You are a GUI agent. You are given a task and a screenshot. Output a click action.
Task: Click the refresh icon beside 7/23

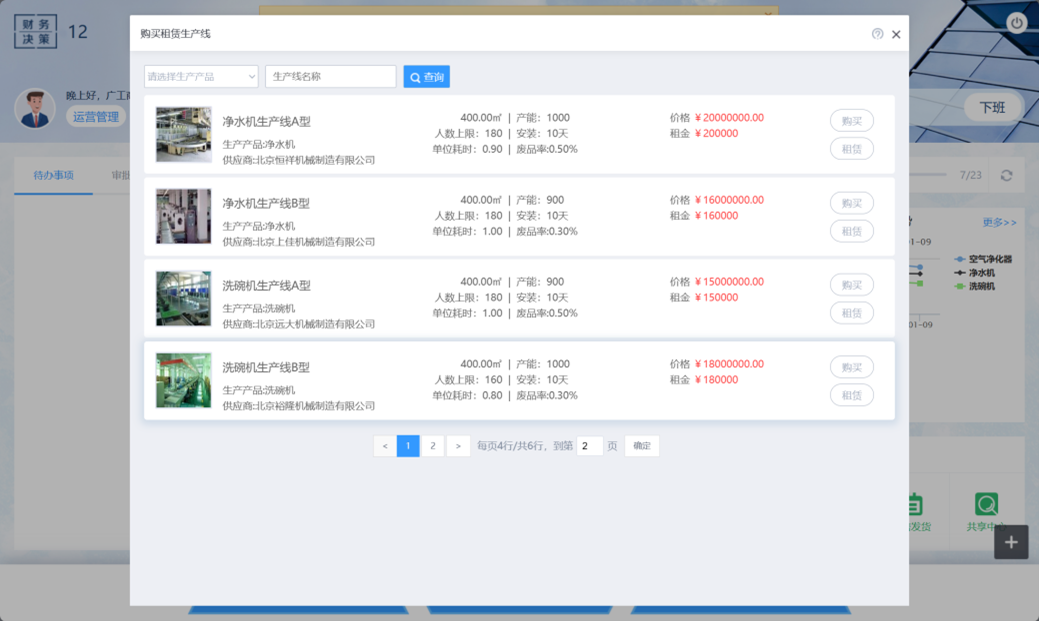[x=1006, y=175]
